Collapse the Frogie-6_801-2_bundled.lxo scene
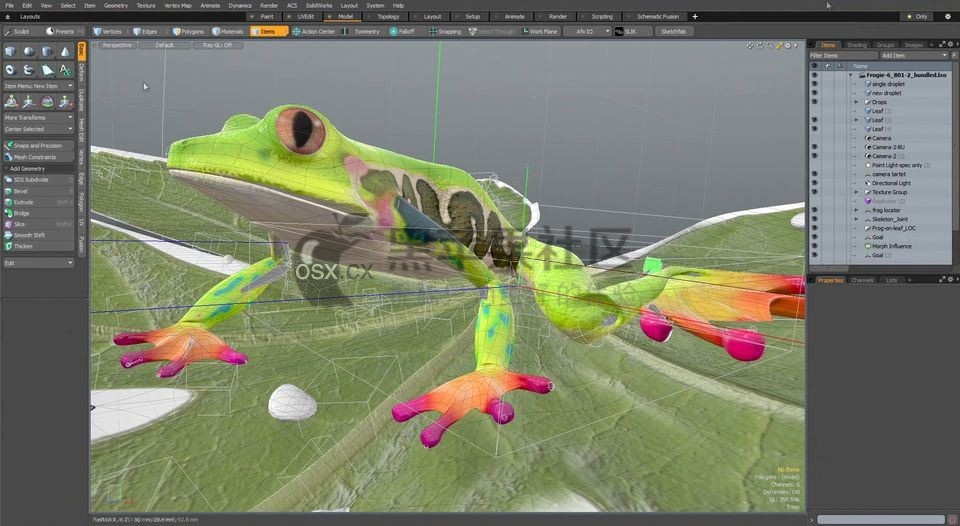Screen dimensions: 960x526 [x=850, y=75]
